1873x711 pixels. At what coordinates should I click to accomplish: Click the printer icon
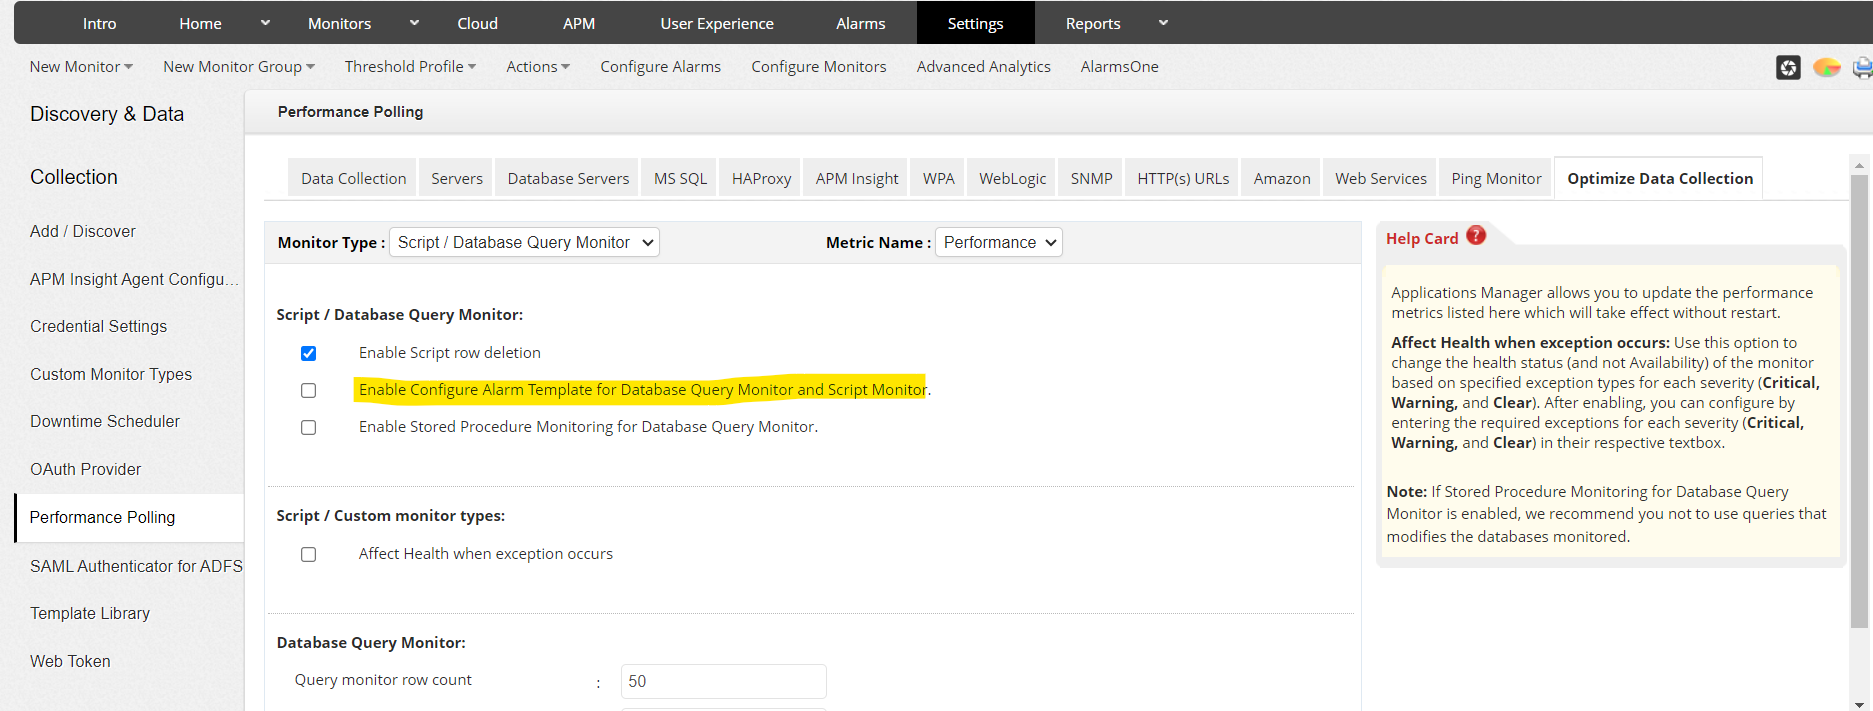tap(1862, 67)
